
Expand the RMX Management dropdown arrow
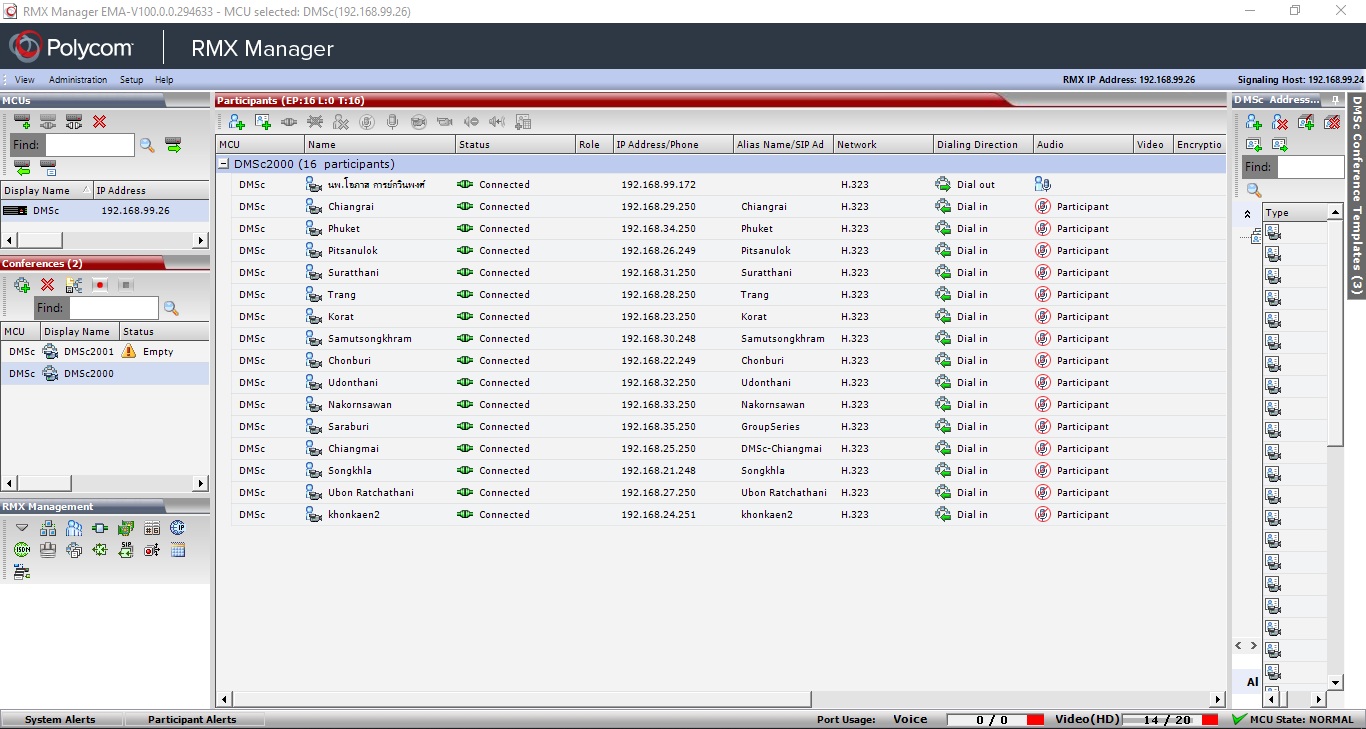point(22,528)
